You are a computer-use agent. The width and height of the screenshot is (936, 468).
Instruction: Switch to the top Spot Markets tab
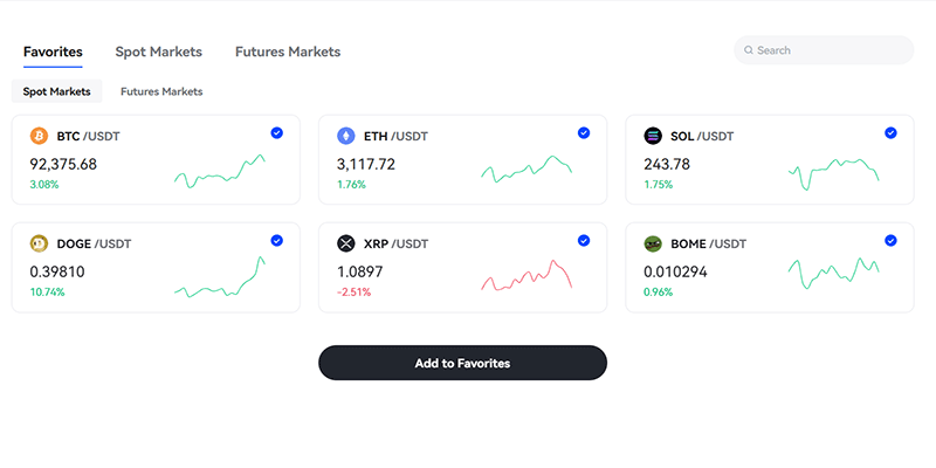[158, 52]
